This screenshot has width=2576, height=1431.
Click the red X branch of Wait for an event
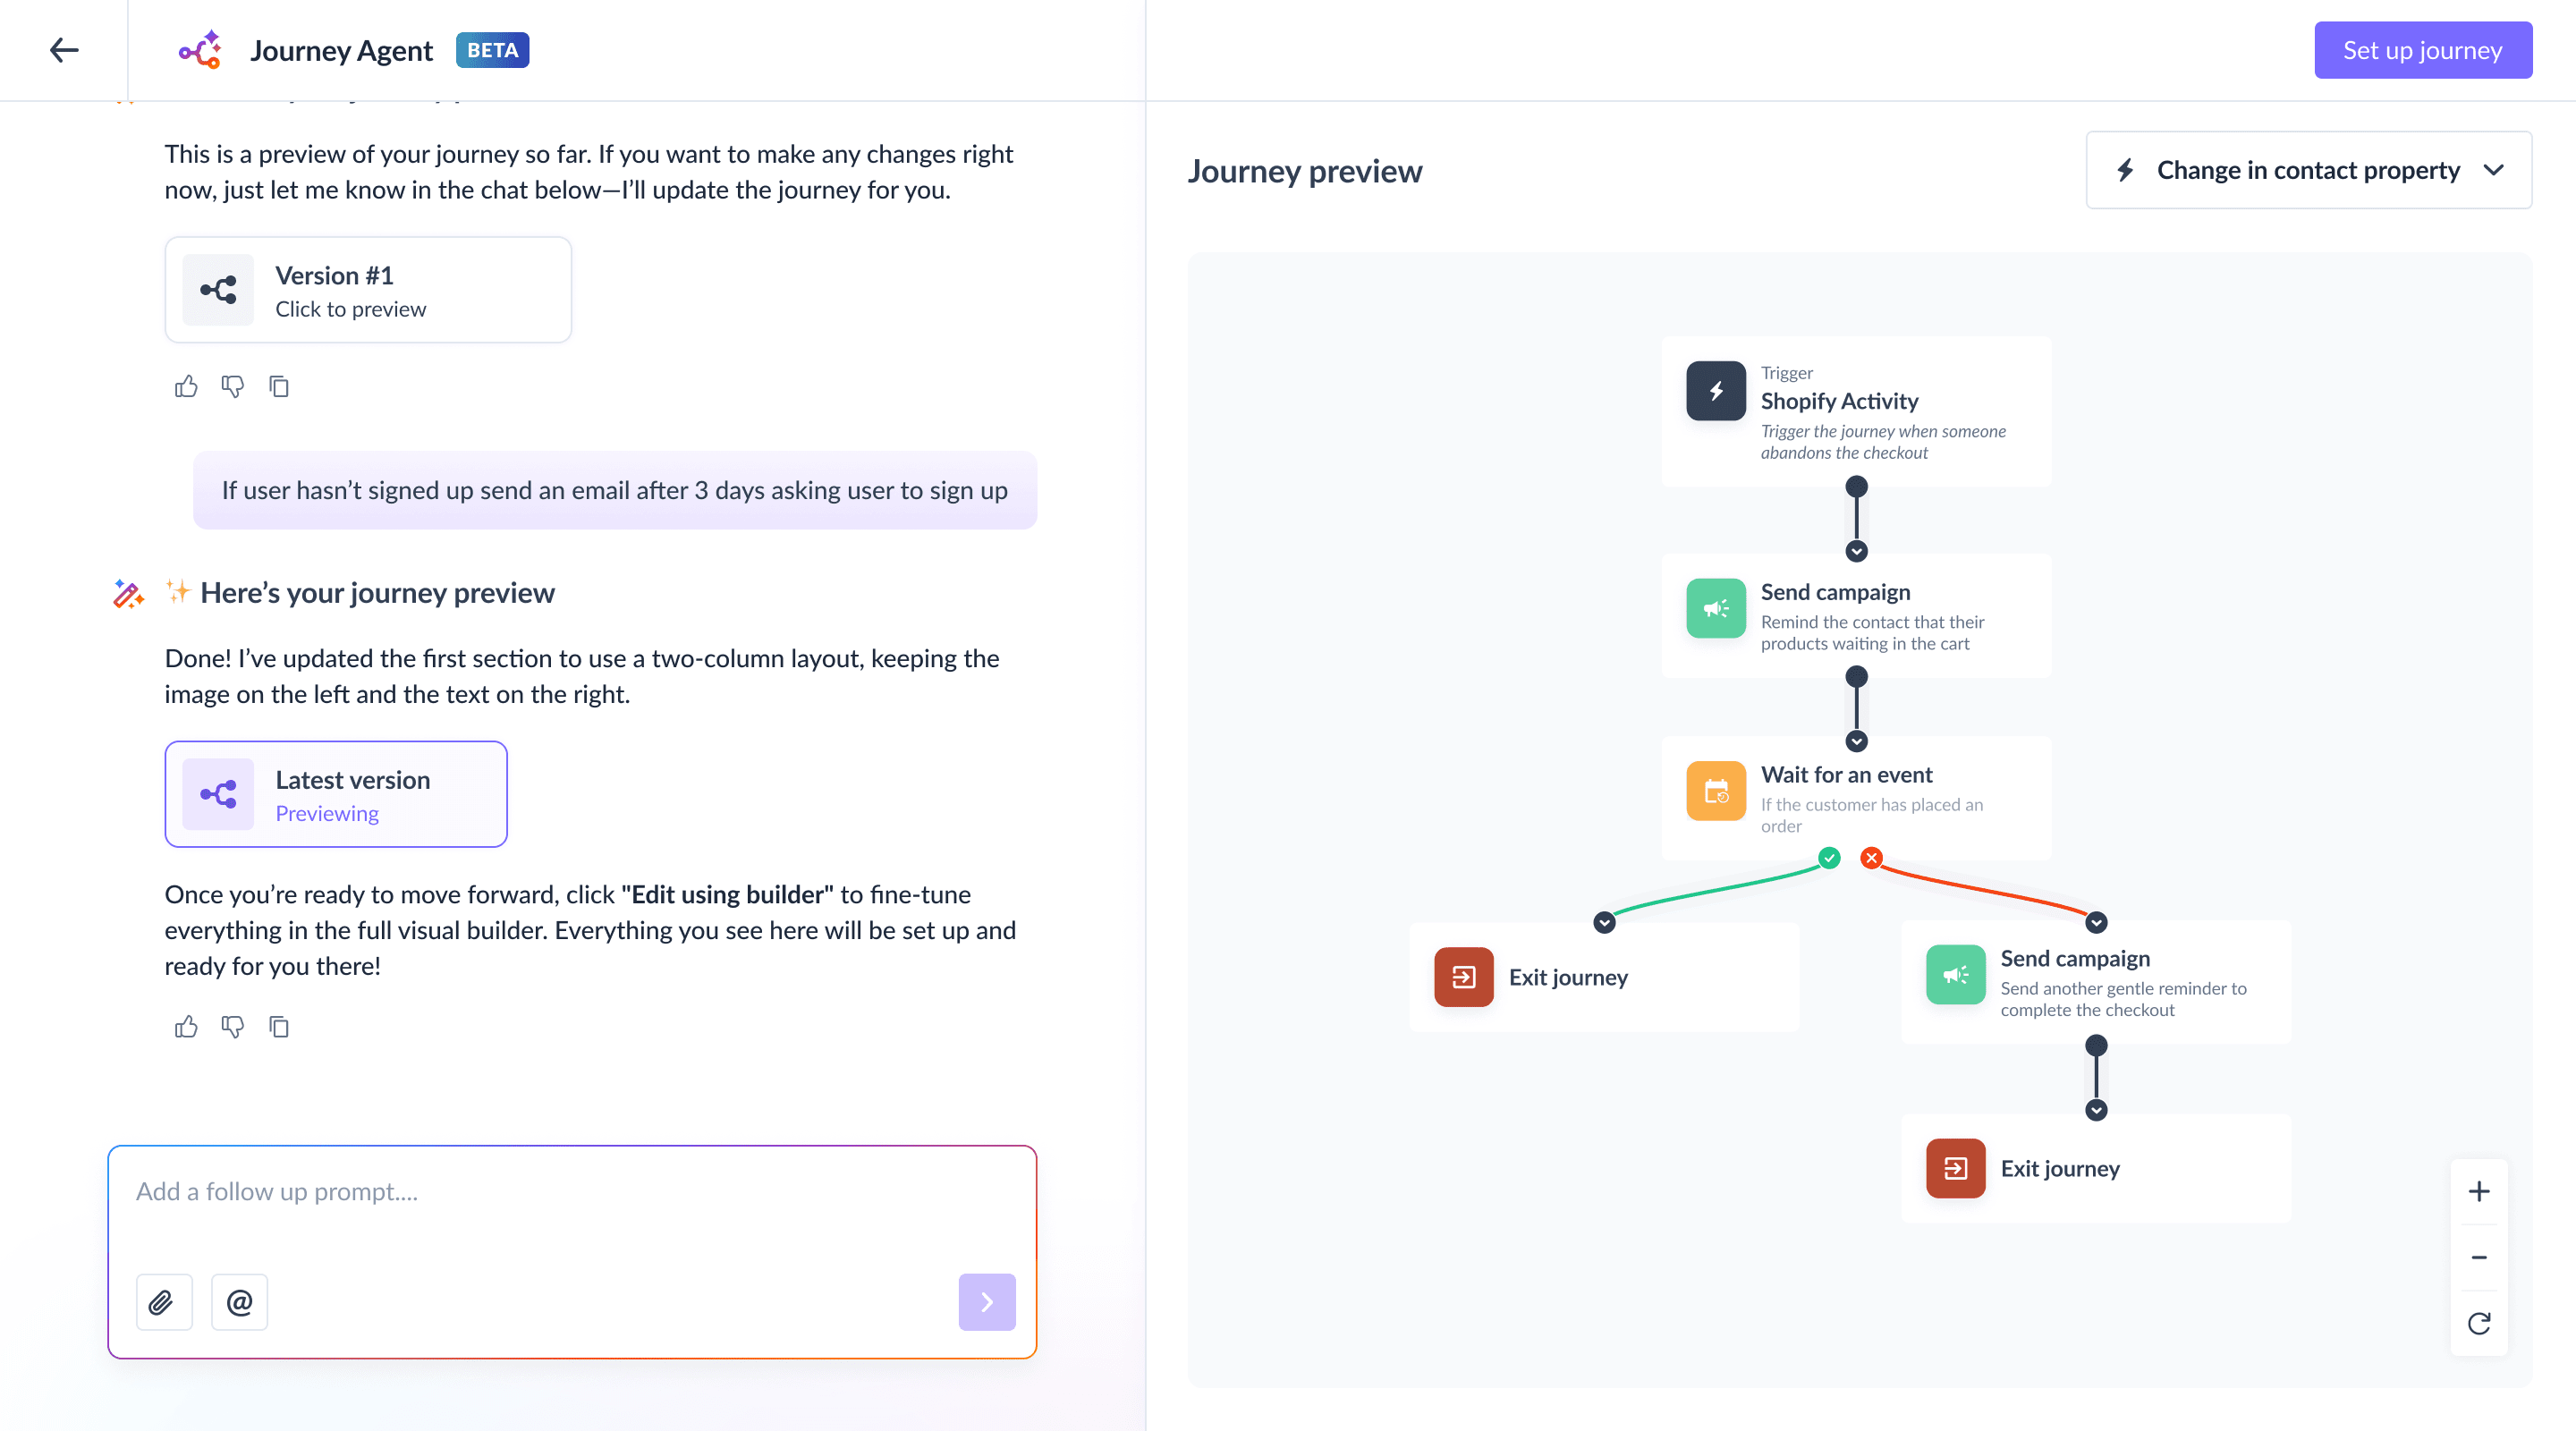click(x=1871, y=858)
